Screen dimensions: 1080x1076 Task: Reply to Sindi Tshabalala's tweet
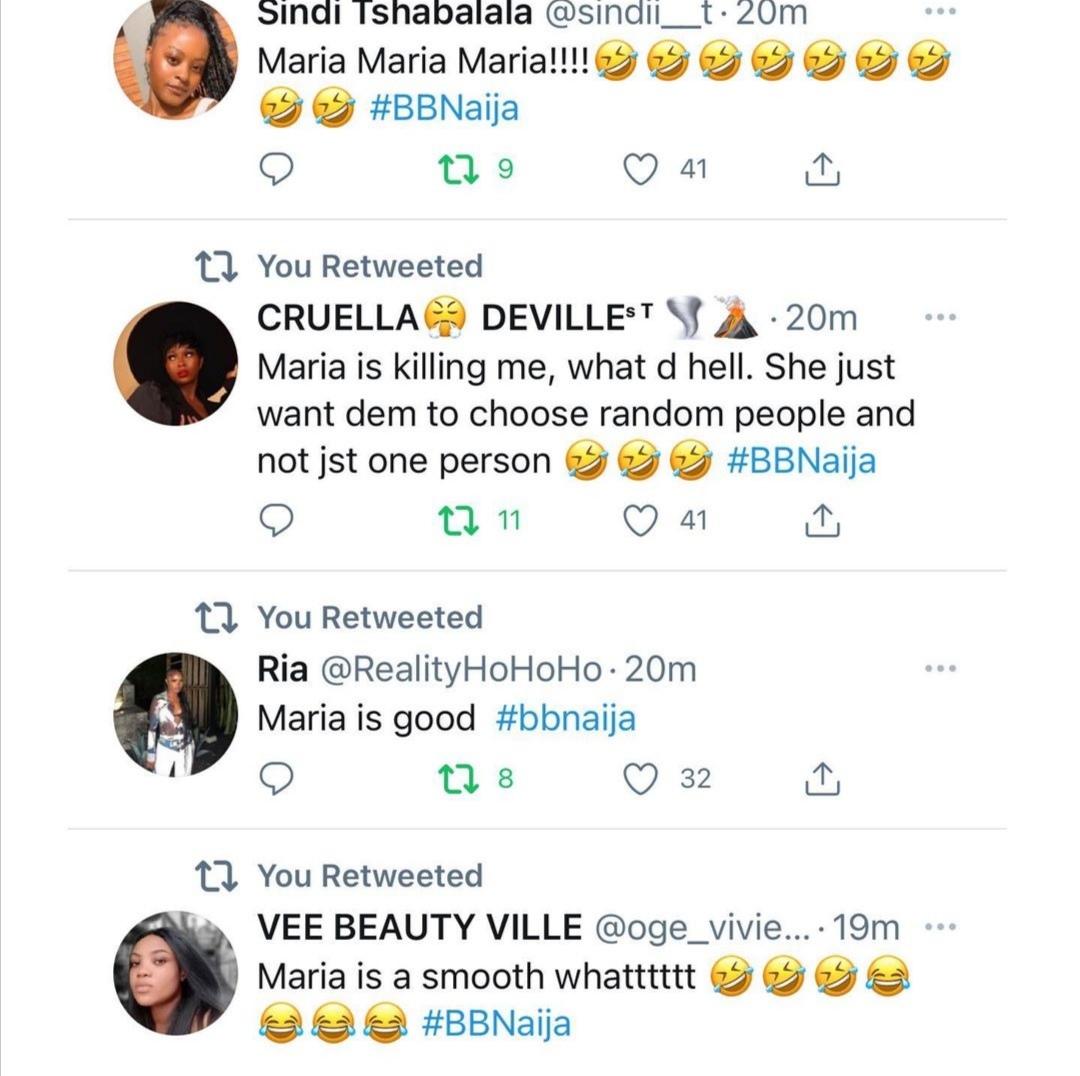(x=276, y=170)
